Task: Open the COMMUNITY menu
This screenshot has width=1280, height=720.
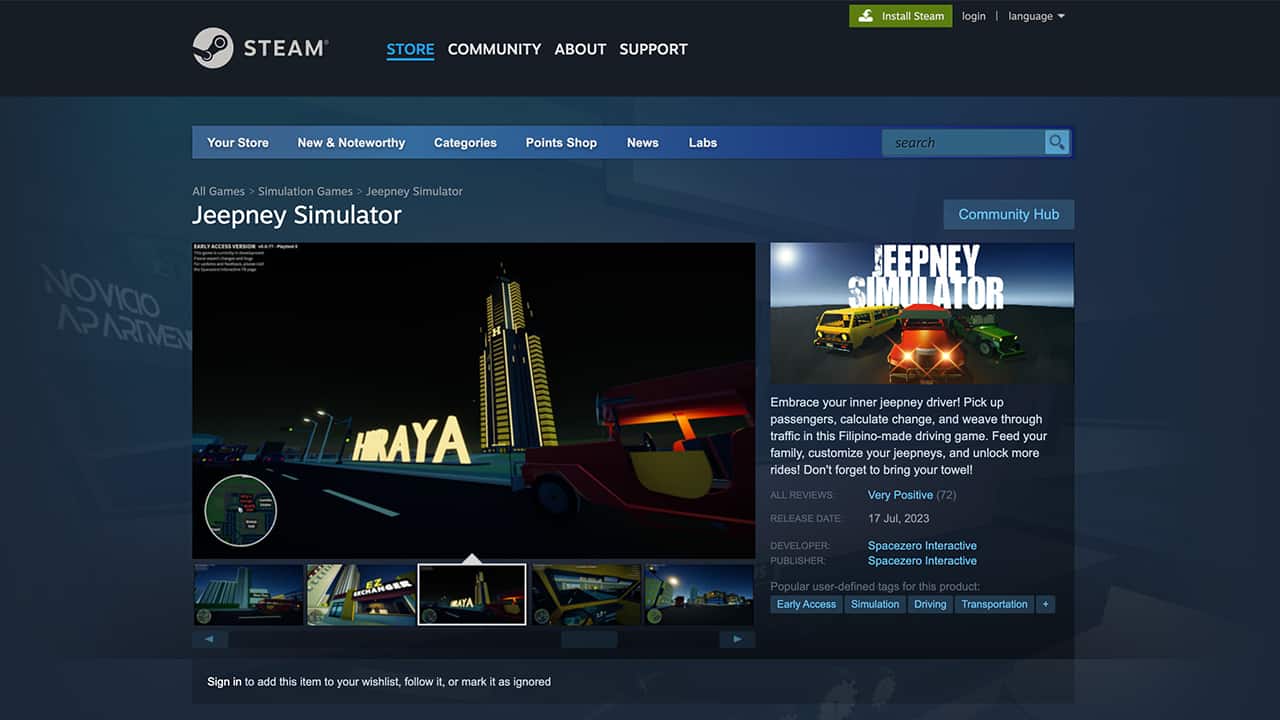Action: (494, 49)
